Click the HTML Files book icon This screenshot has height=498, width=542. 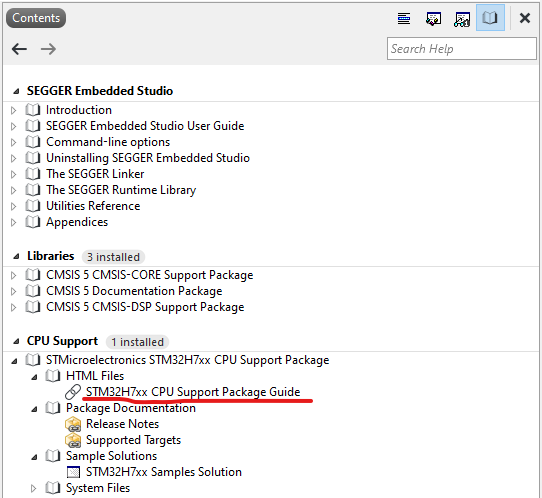pyautogui.click(x=53, y=376)
